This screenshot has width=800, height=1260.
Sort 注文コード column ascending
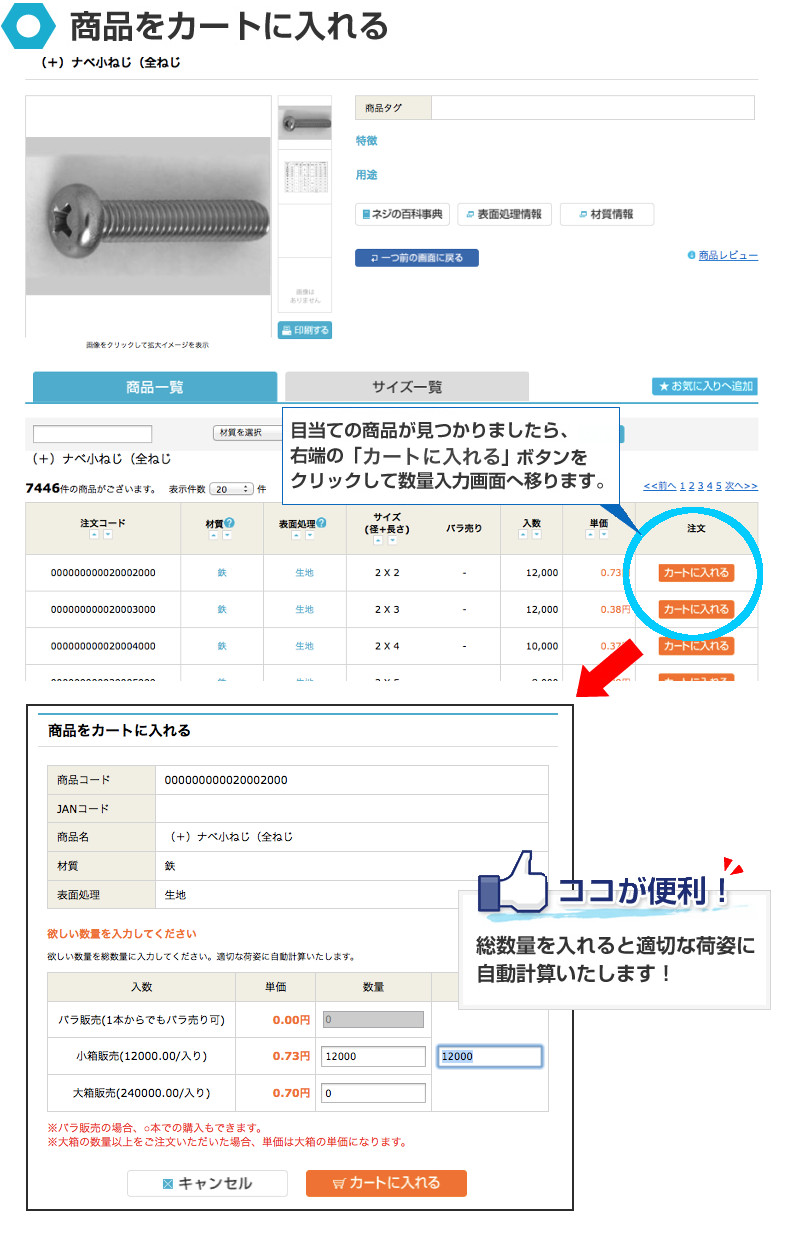[92, 536]
